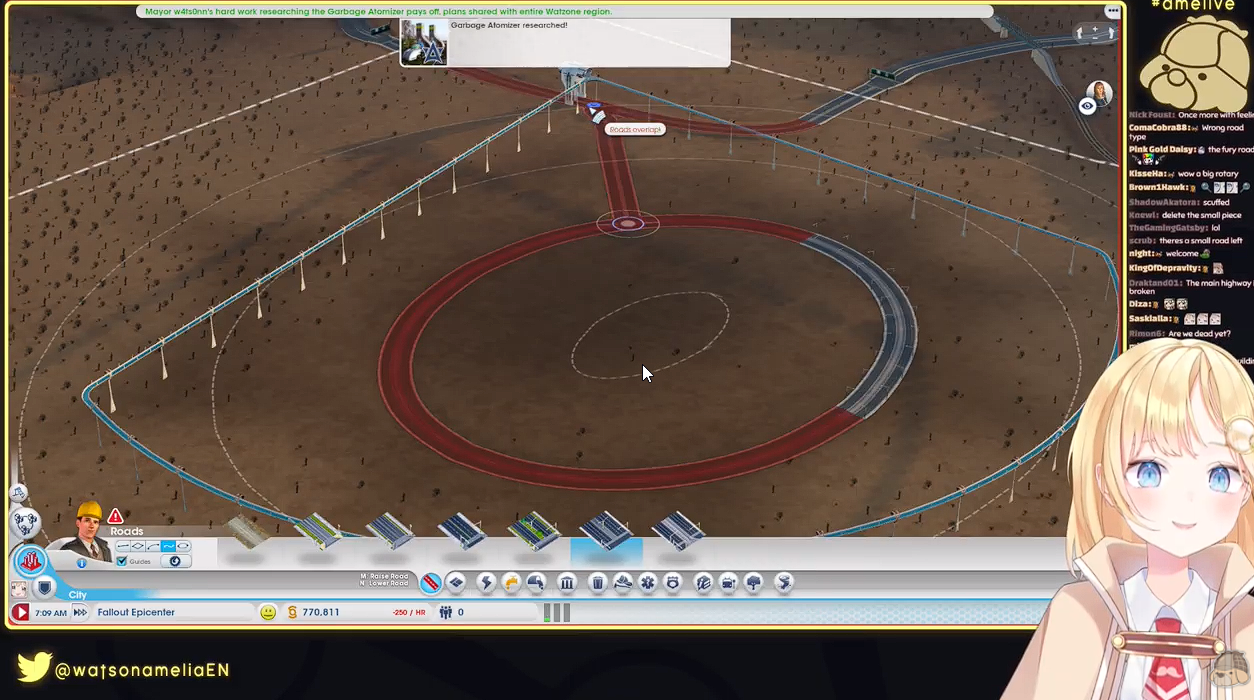
Task: Click the player avatar portrait near top right
Action: (1099, 94)
